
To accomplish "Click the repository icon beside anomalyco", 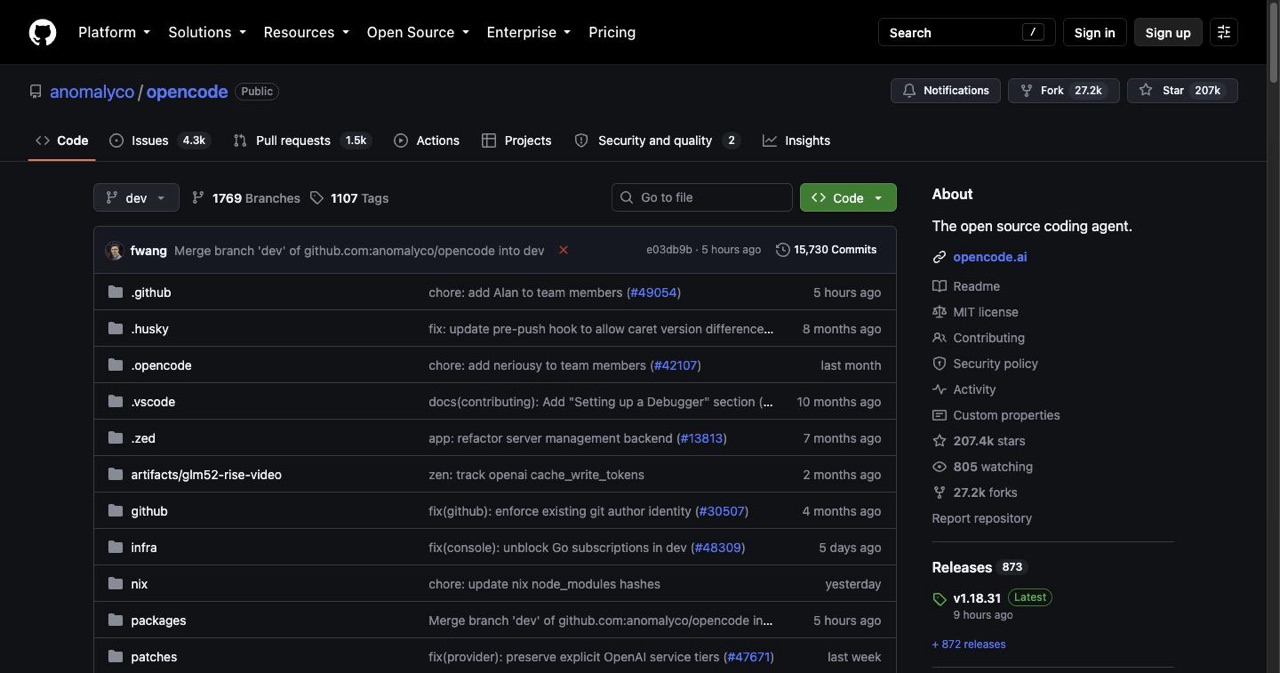I will coord(36,91).
